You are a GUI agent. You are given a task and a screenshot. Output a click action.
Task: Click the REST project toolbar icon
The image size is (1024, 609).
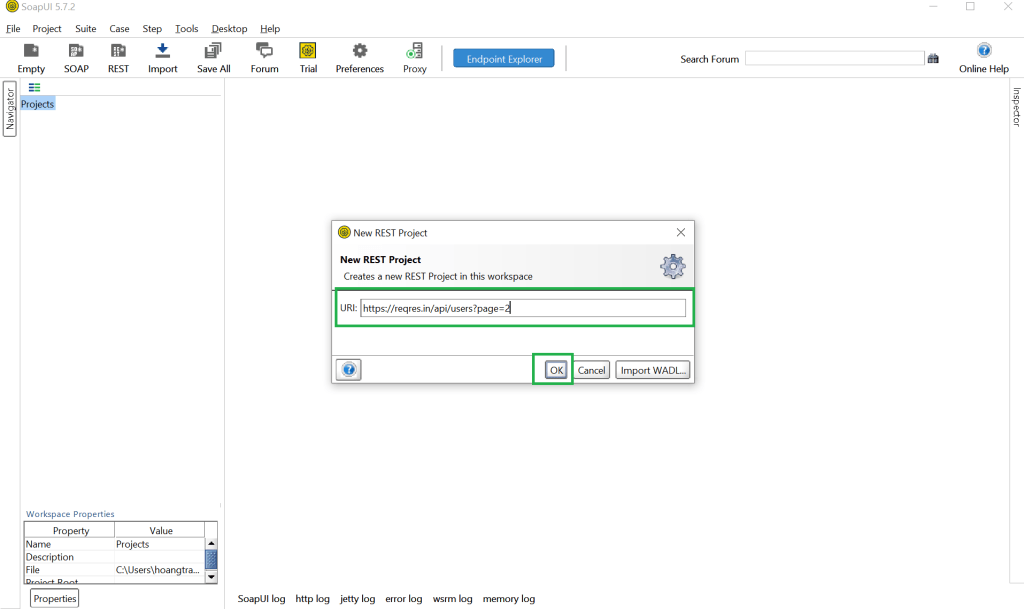click(x=118, y=52)
